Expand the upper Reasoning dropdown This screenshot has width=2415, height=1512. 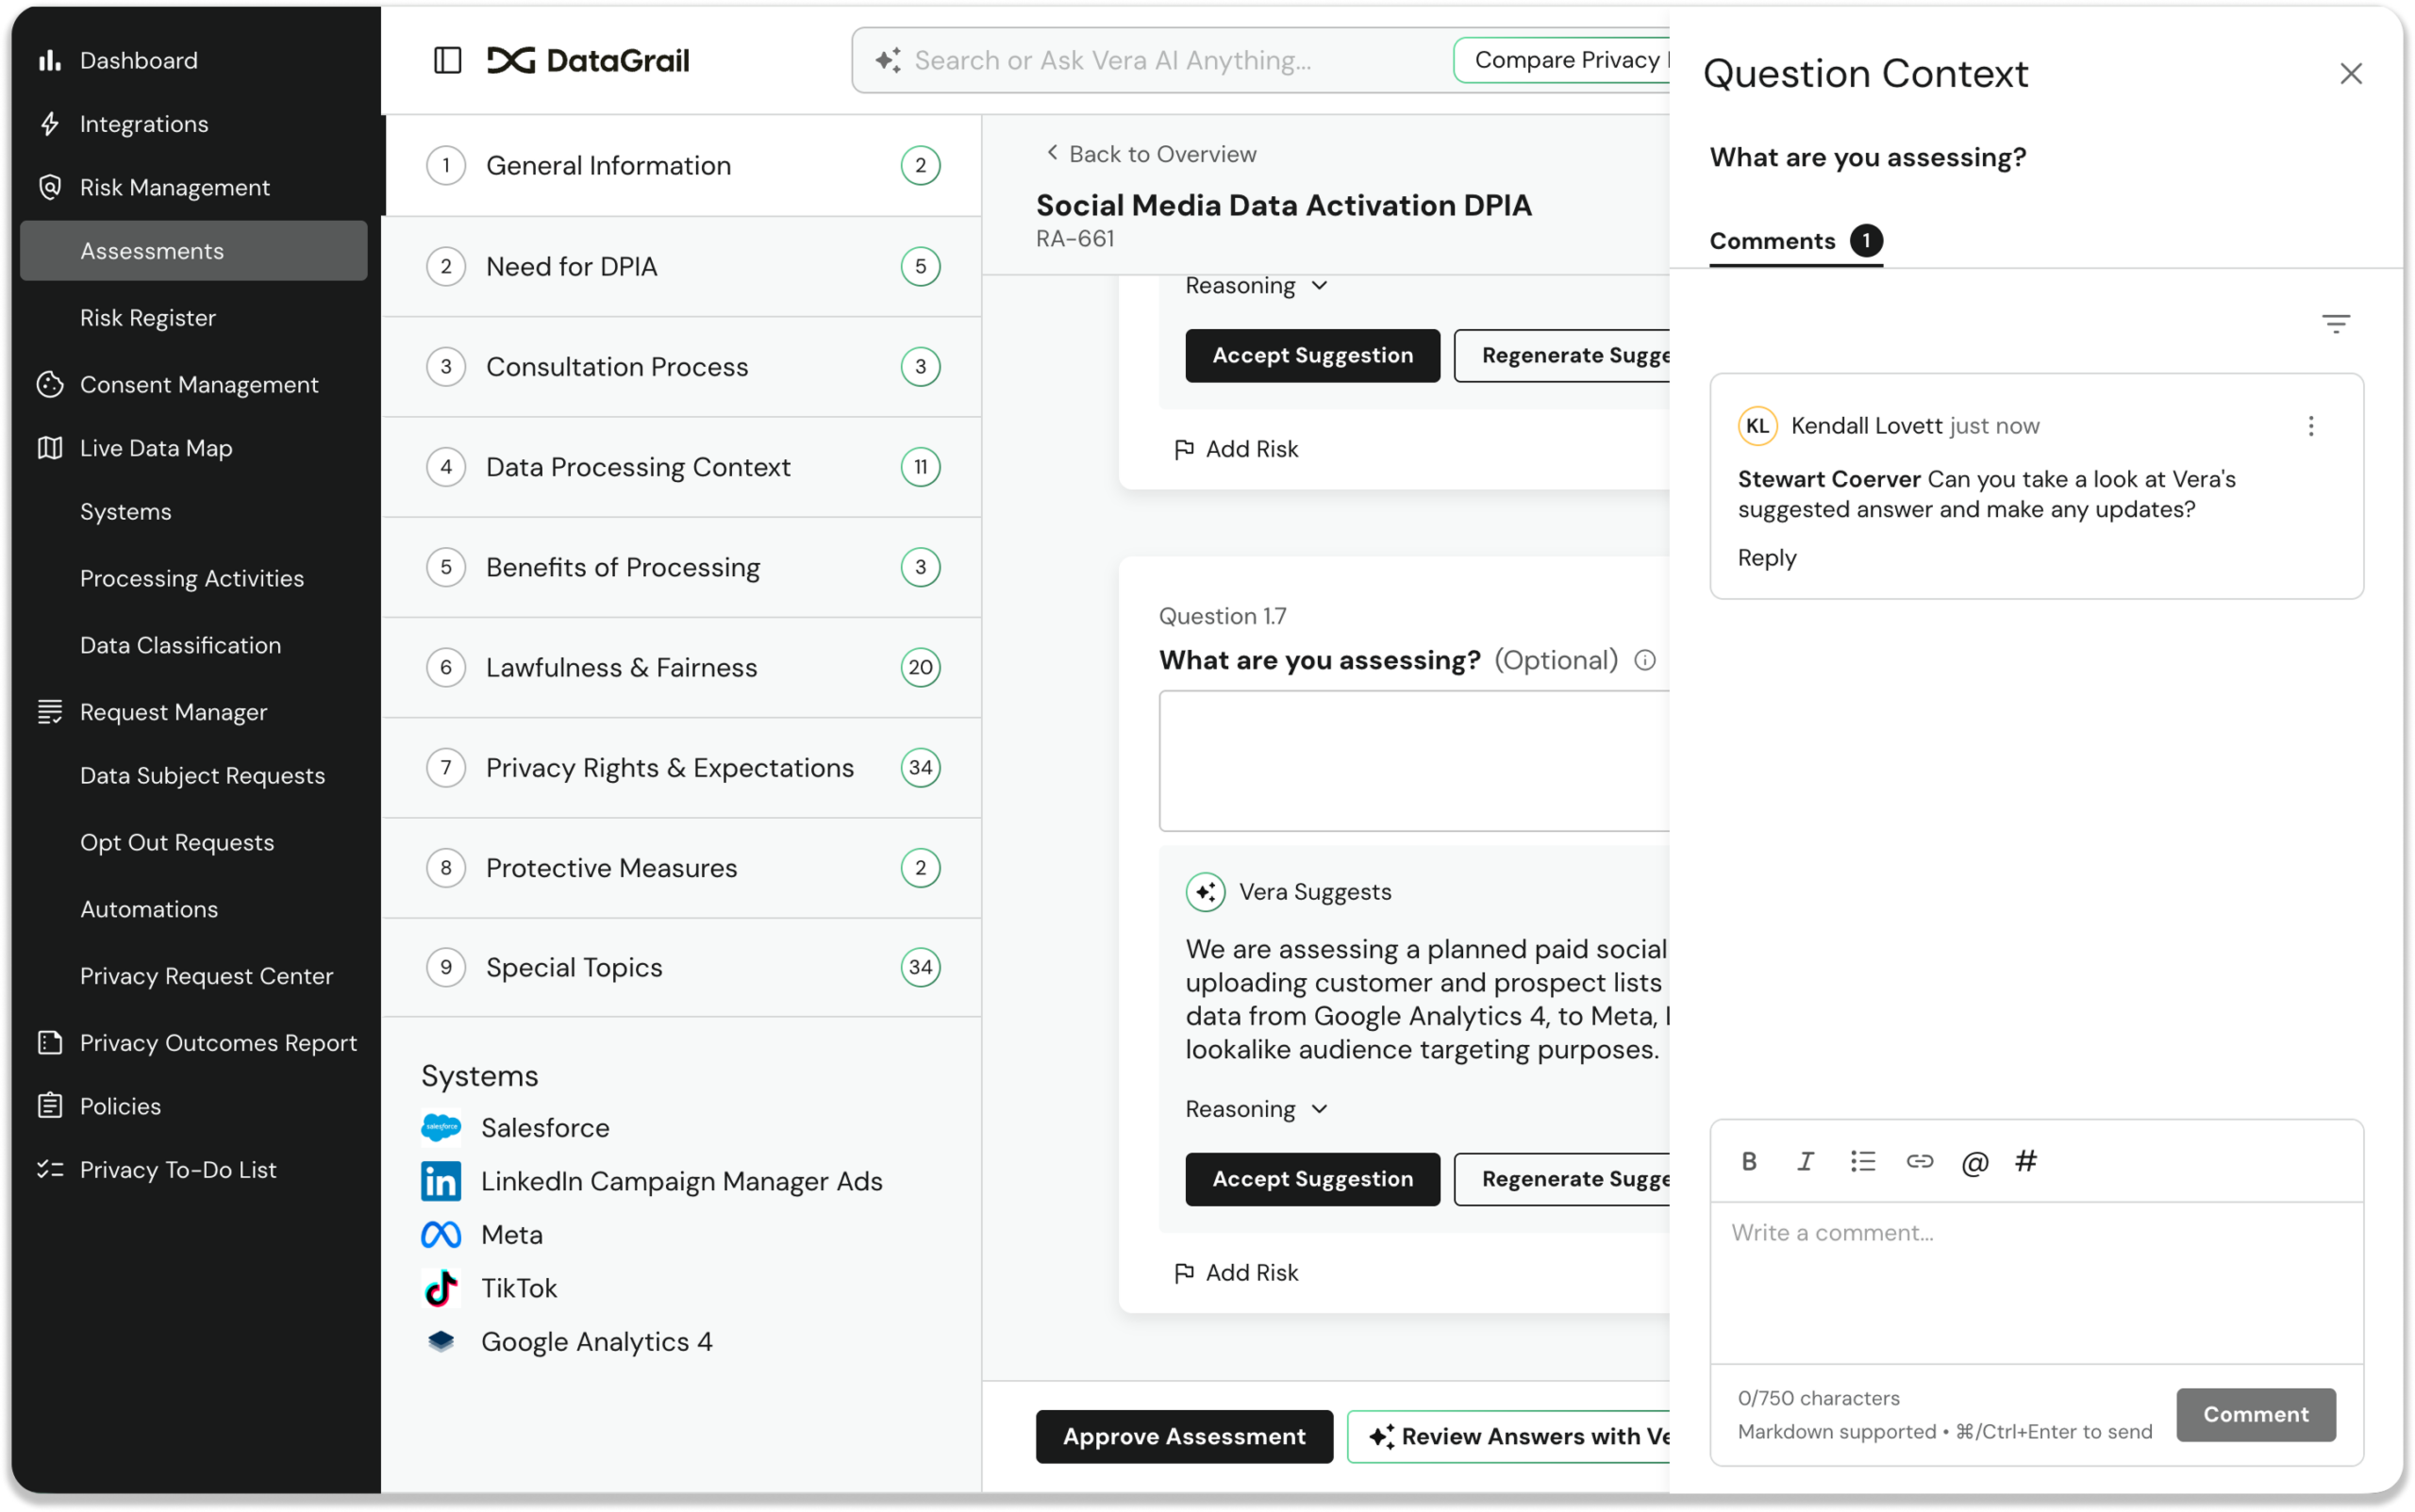[x=1256, y=286]
